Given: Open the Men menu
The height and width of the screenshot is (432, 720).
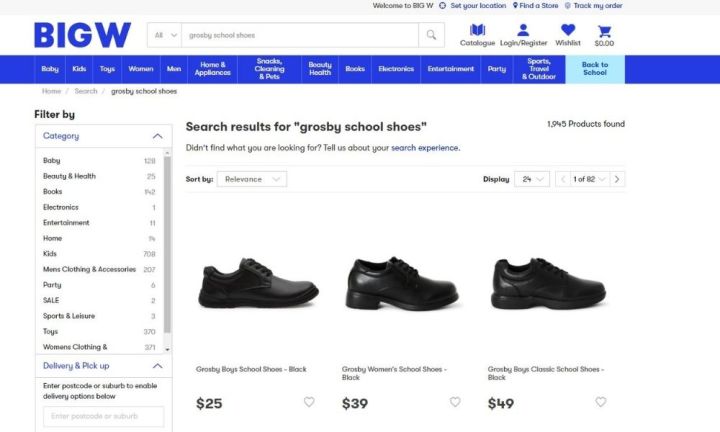Looking at the screenshot, I should tap(174, 69).
